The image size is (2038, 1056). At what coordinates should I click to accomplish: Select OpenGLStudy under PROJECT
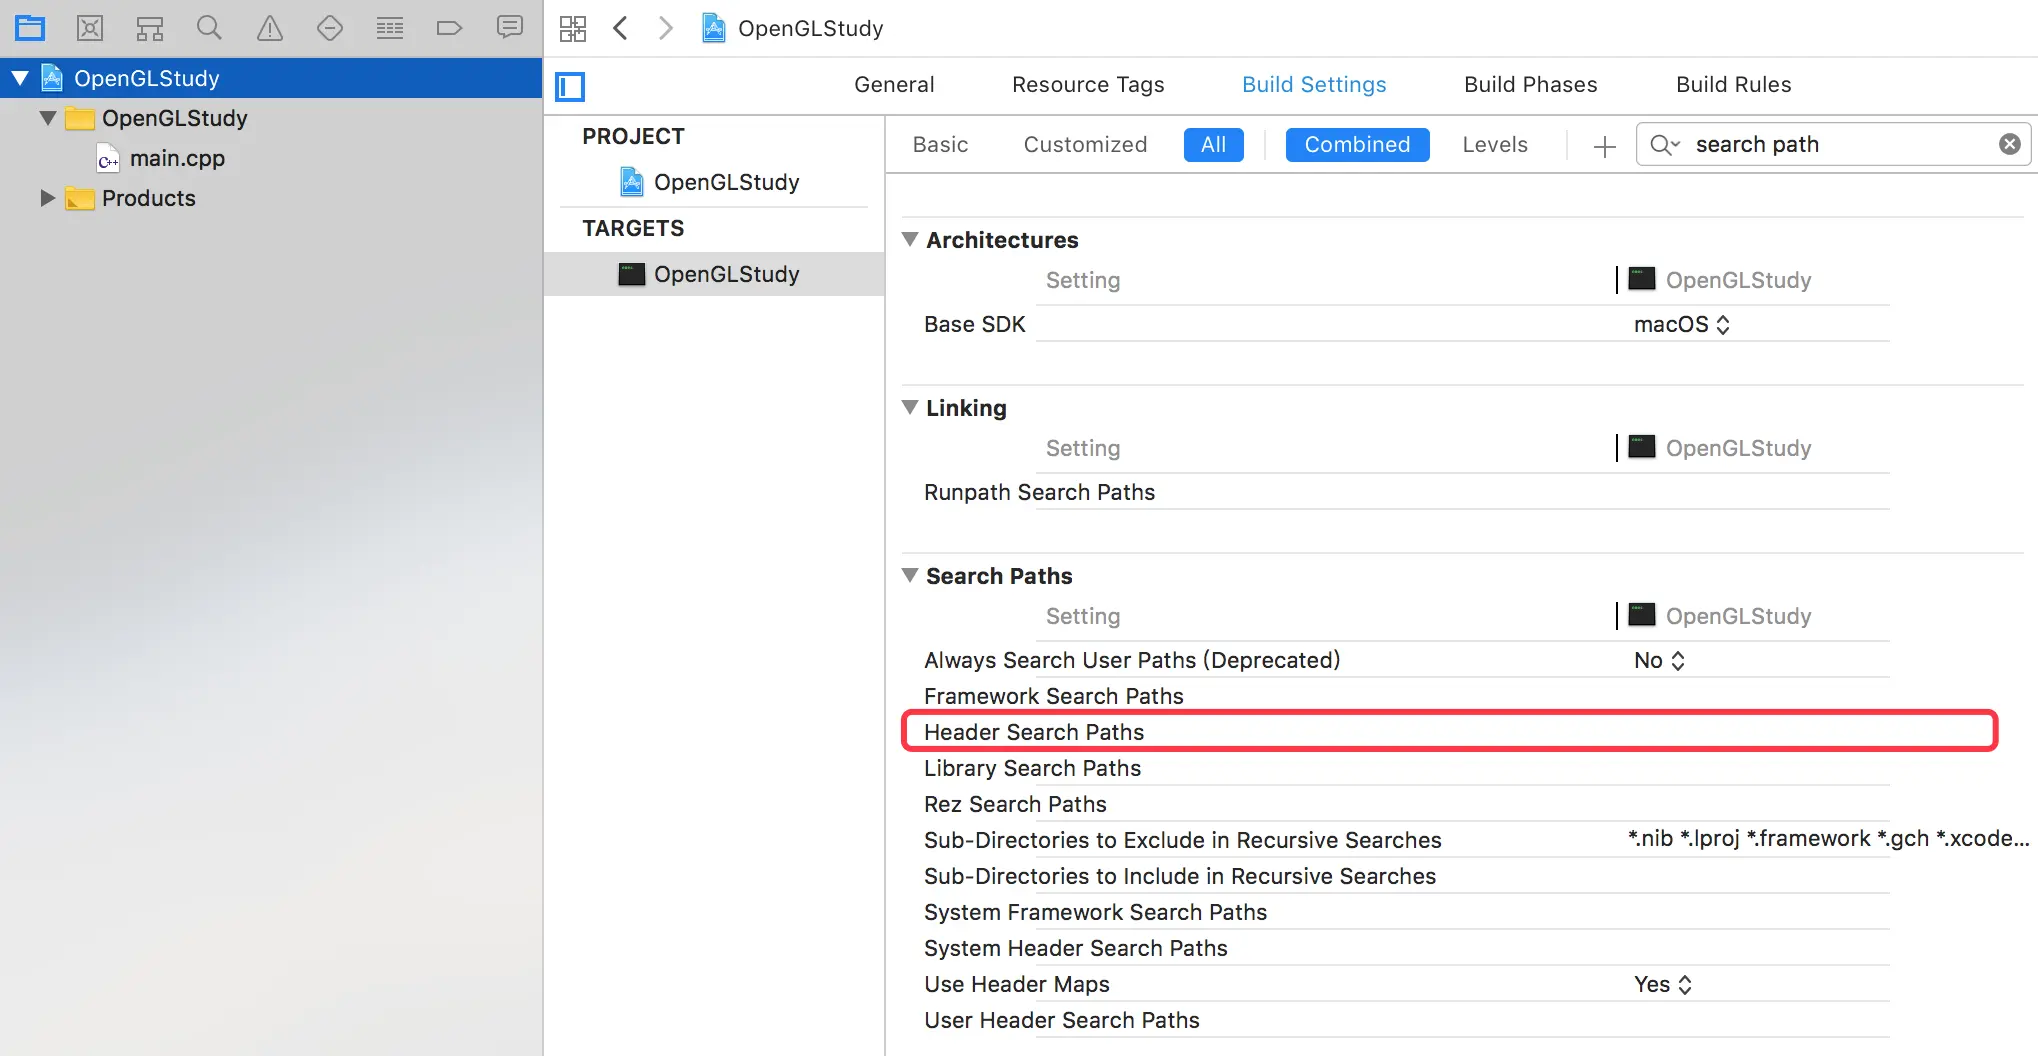point(714,182)
